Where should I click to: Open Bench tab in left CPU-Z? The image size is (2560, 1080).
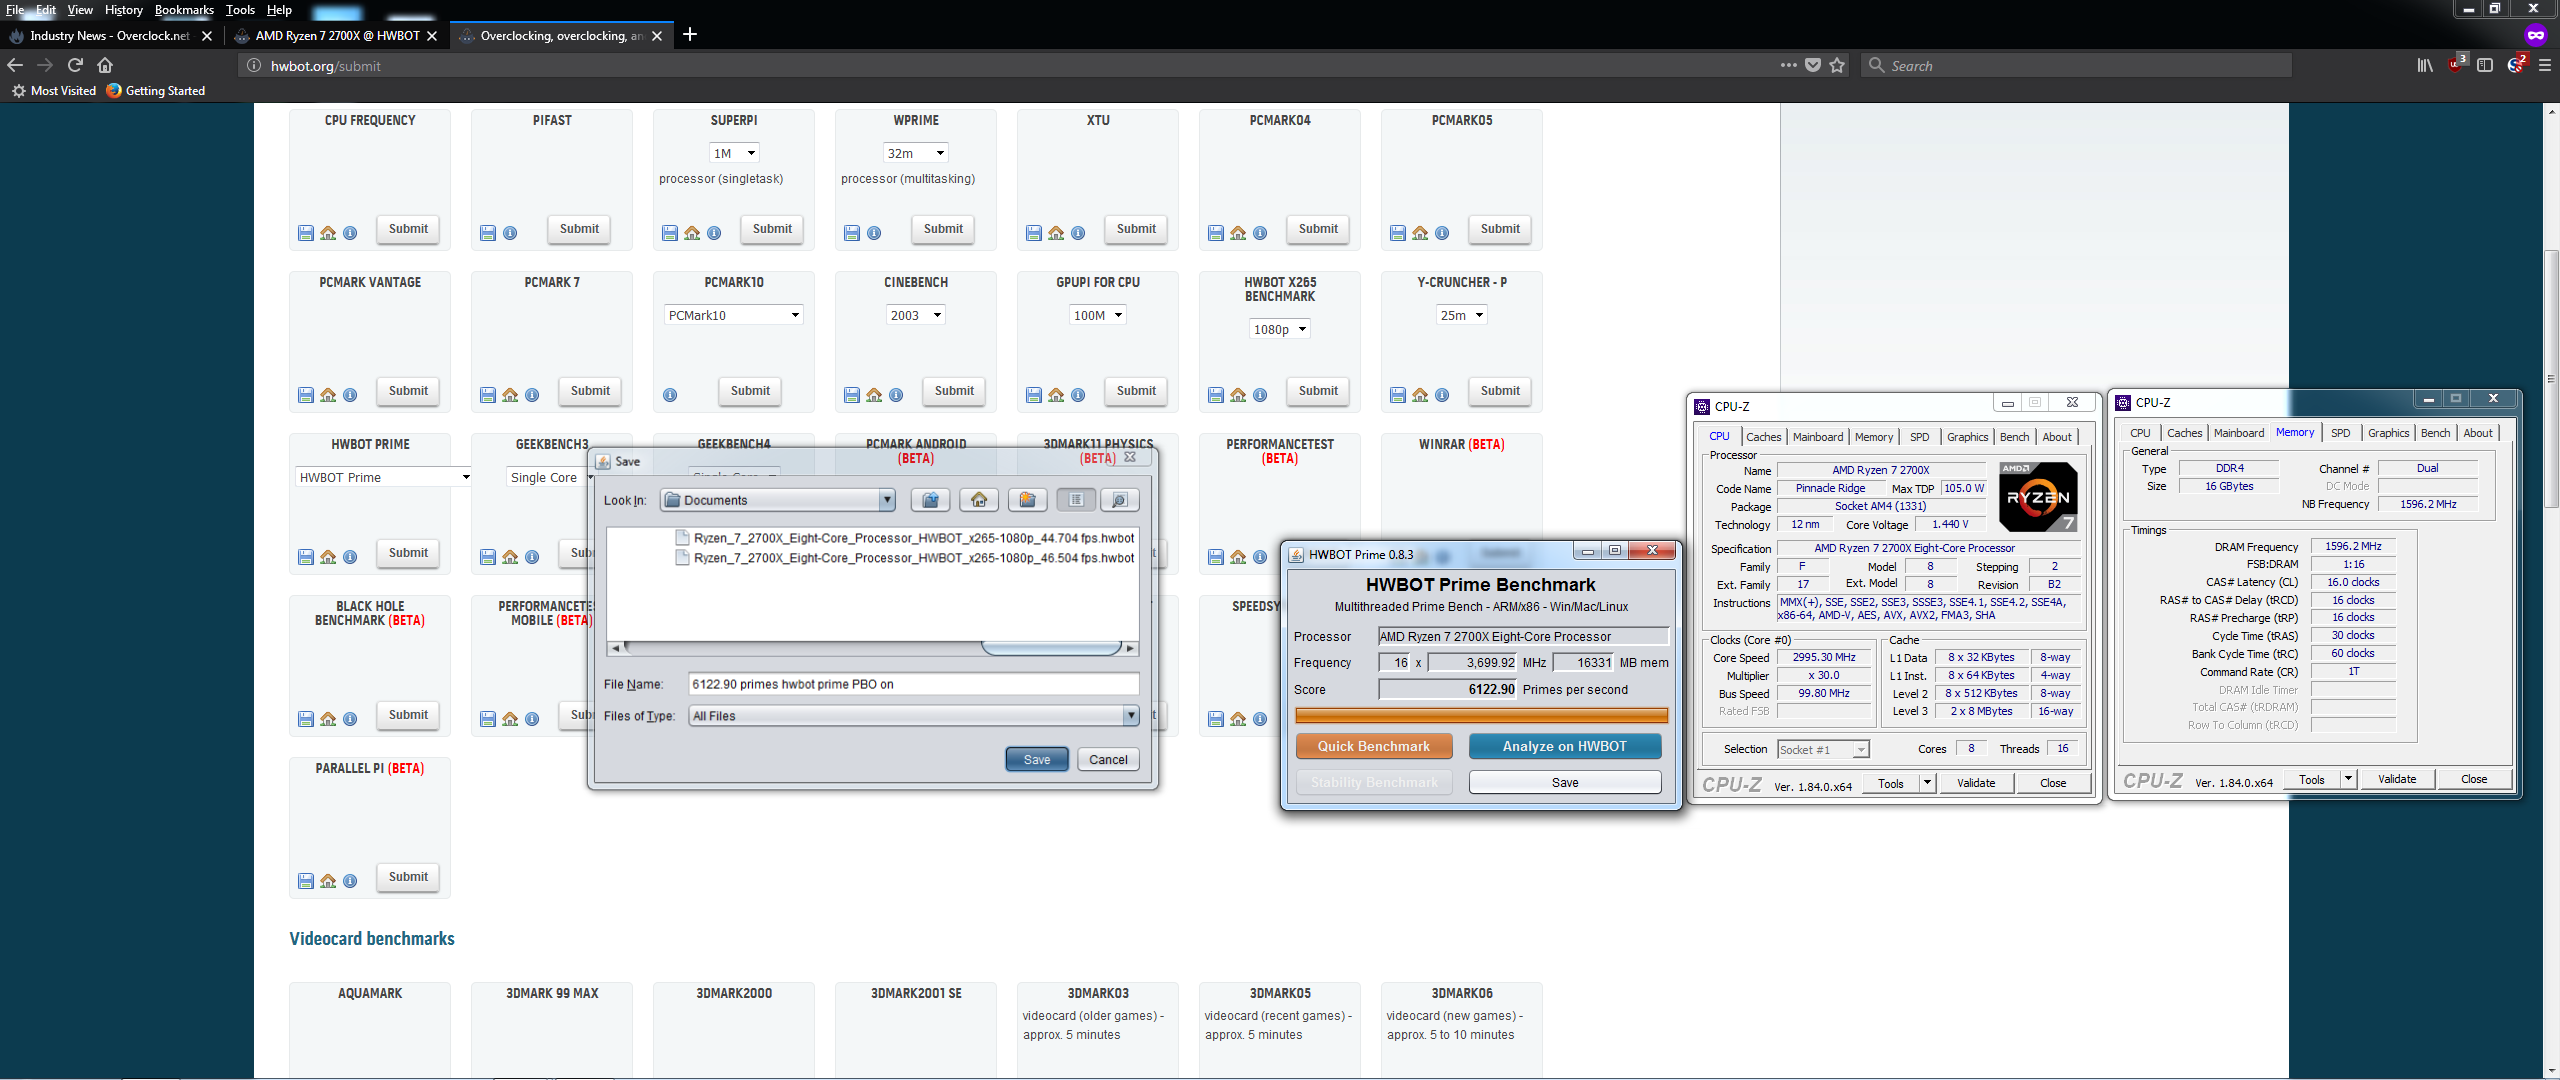(x=2014, y=437)
